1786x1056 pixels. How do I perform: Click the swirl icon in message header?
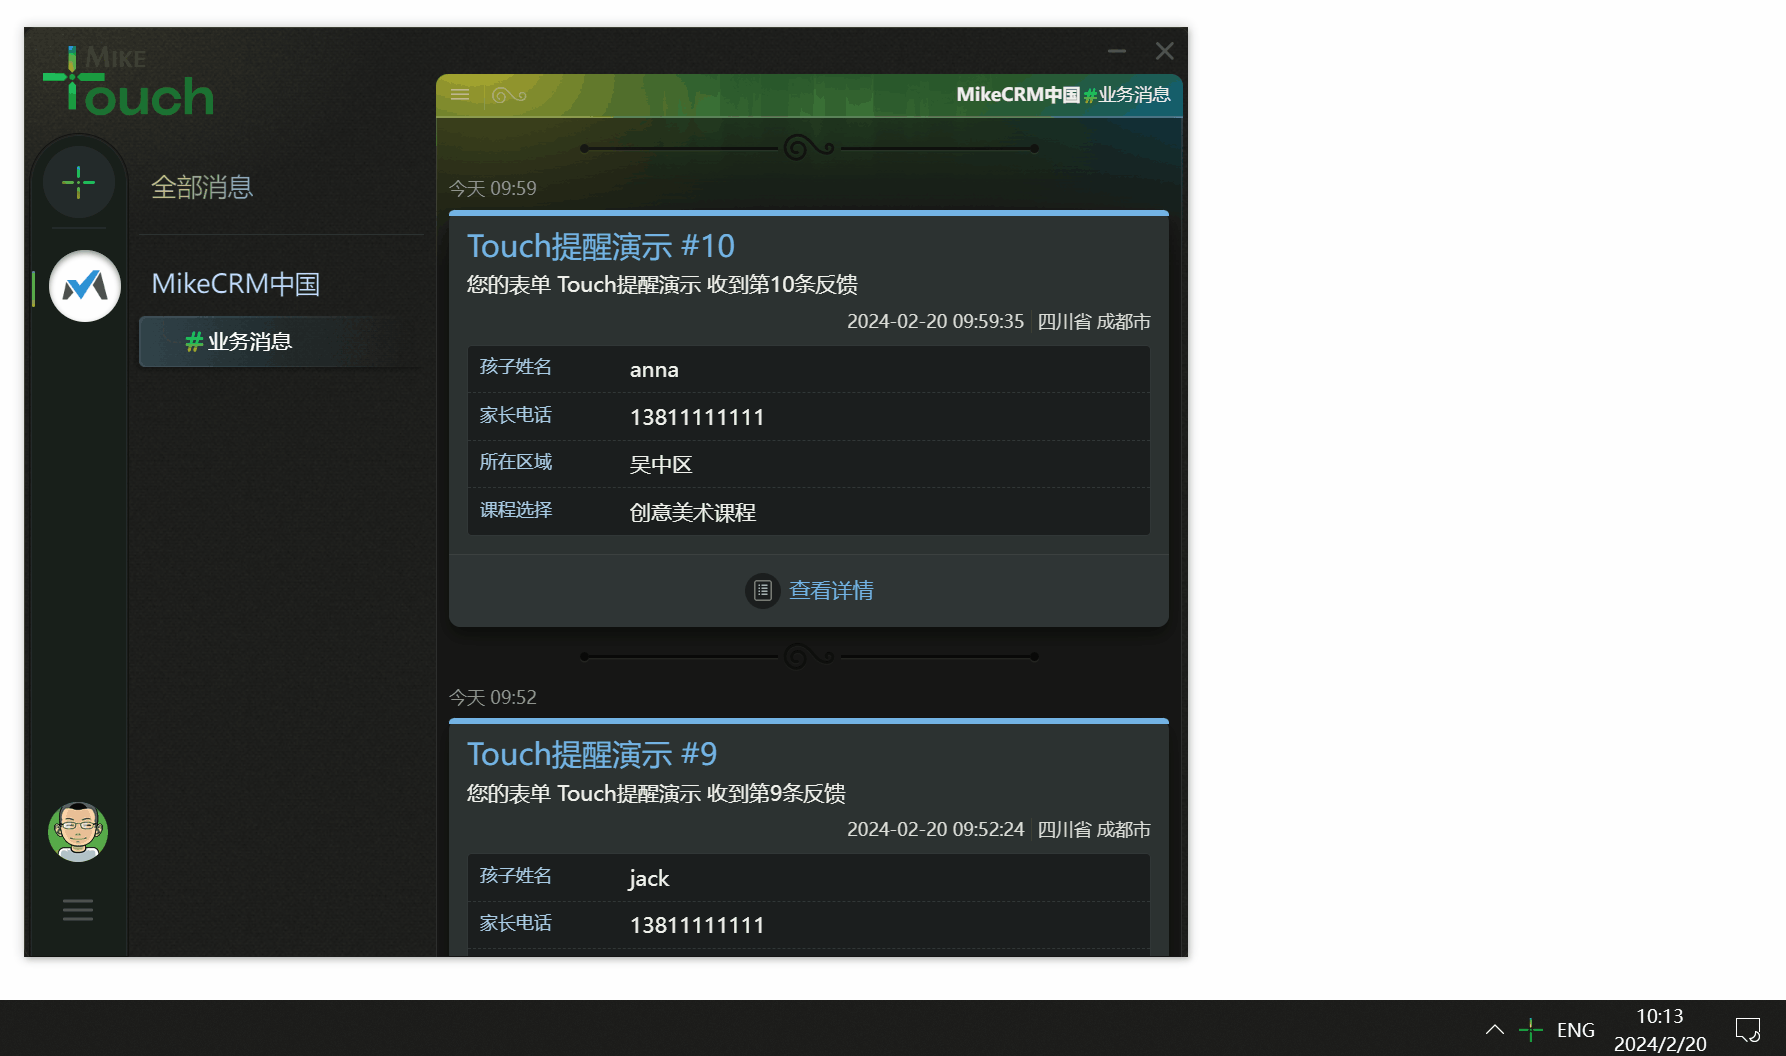pyautogui.click(x=509, y=95)
